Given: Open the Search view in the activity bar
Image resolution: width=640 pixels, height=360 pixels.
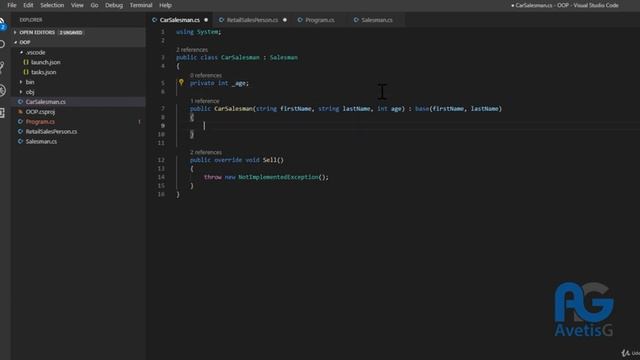Looking at the screenshot, I should click(2, 44).
